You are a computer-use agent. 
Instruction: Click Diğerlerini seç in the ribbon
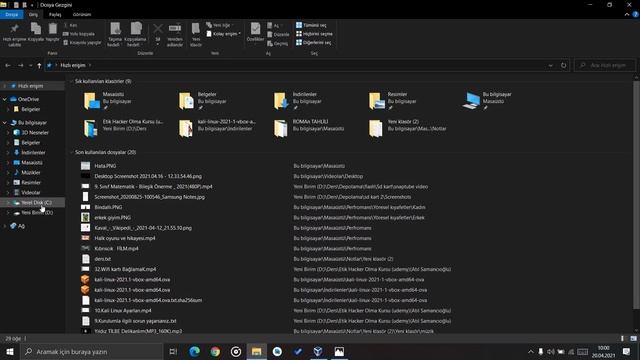[313, 42]
